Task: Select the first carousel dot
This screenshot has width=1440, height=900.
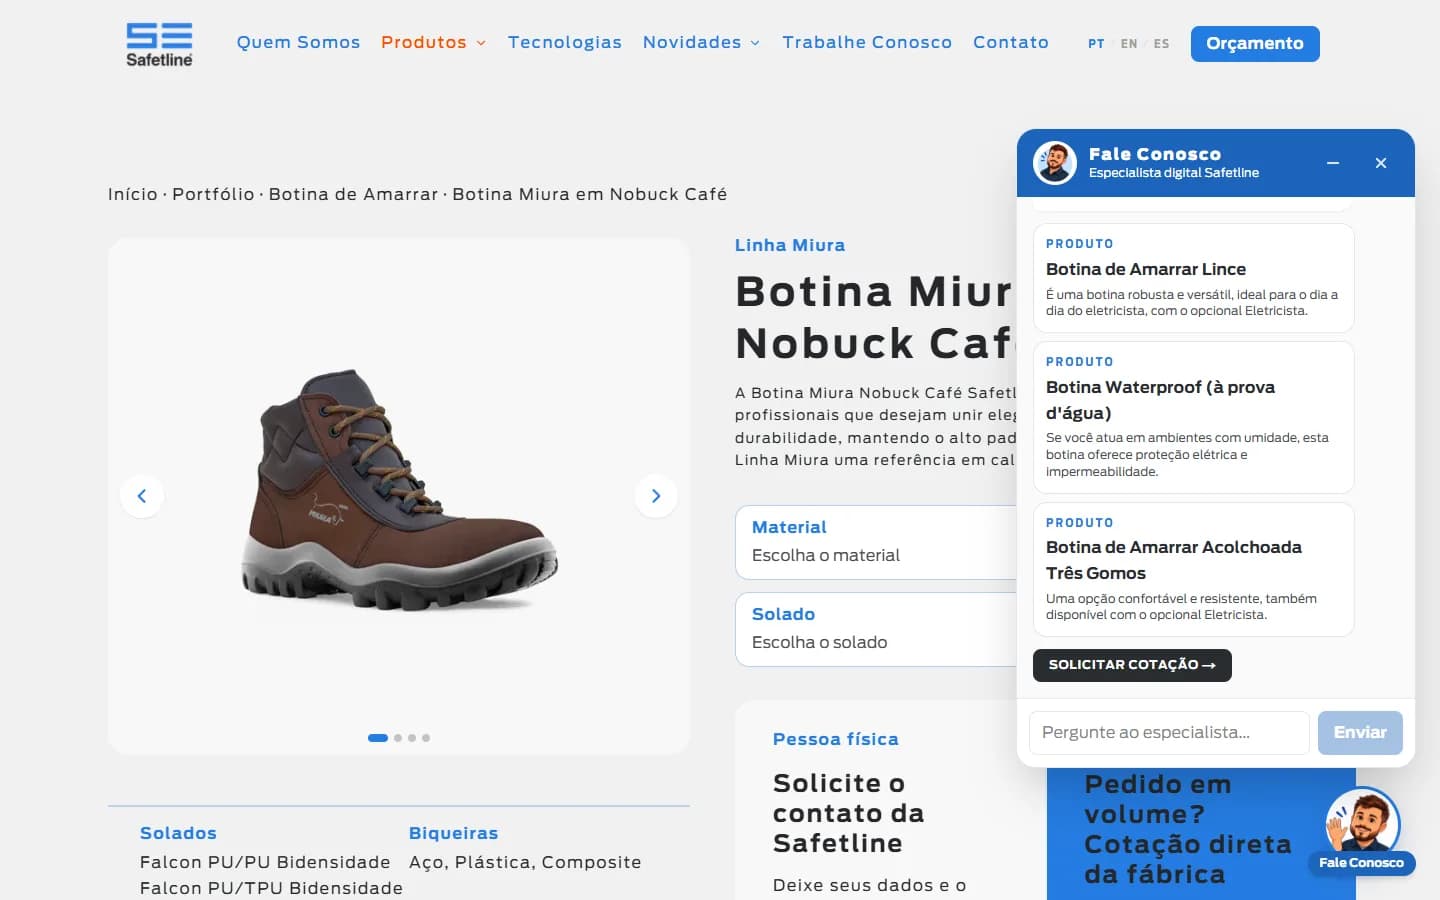Action: 378,738
